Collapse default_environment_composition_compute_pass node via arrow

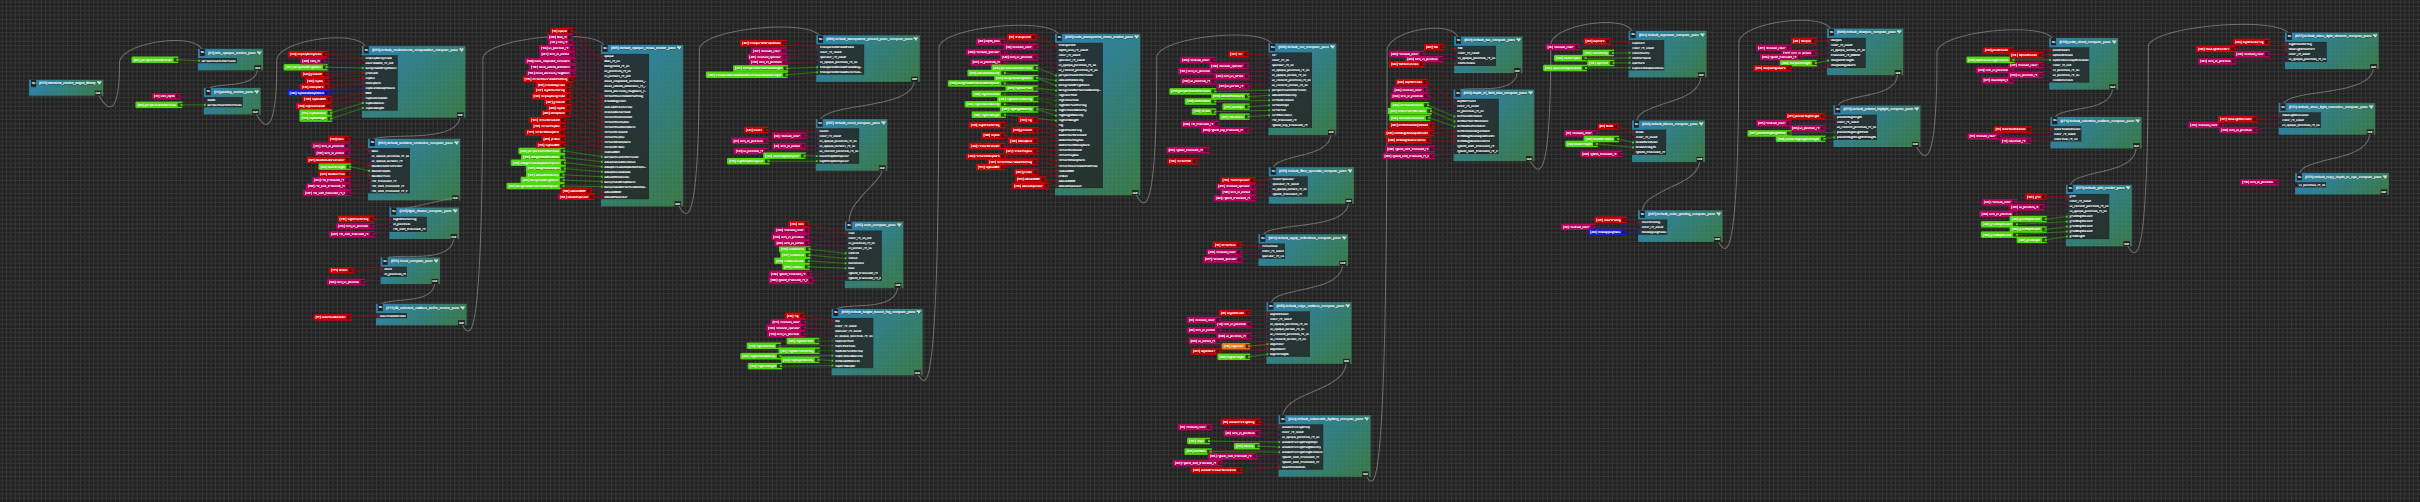pos(460,49)
